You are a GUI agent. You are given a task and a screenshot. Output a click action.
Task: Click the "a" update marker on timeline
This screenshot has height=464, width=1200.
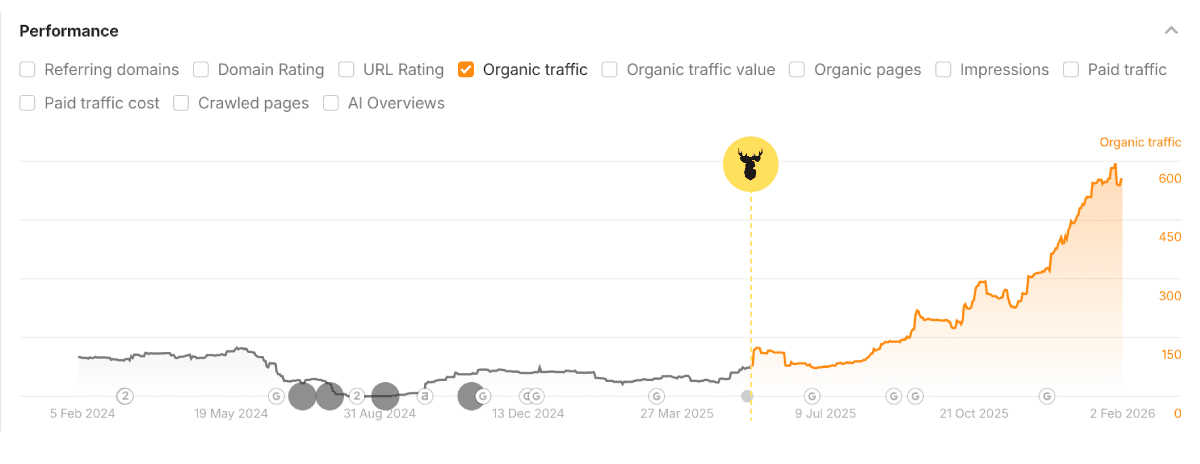pyautogui.click(x=425, y=396)
